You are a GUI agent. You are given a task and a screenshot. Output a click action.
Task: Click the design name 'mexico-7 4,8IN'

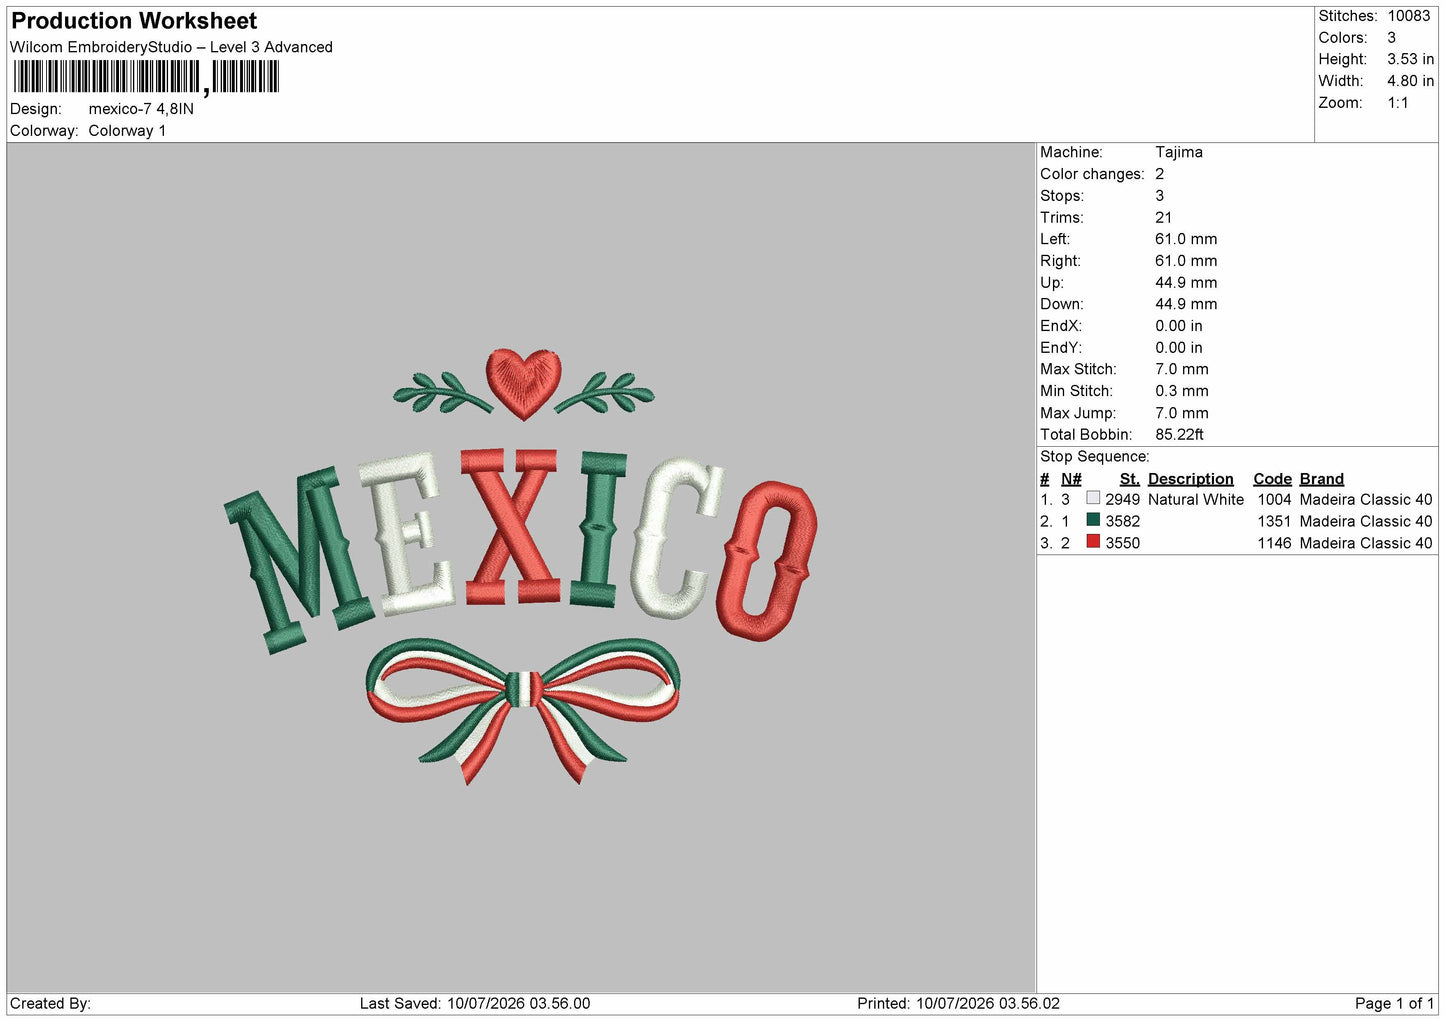[141, 109]
